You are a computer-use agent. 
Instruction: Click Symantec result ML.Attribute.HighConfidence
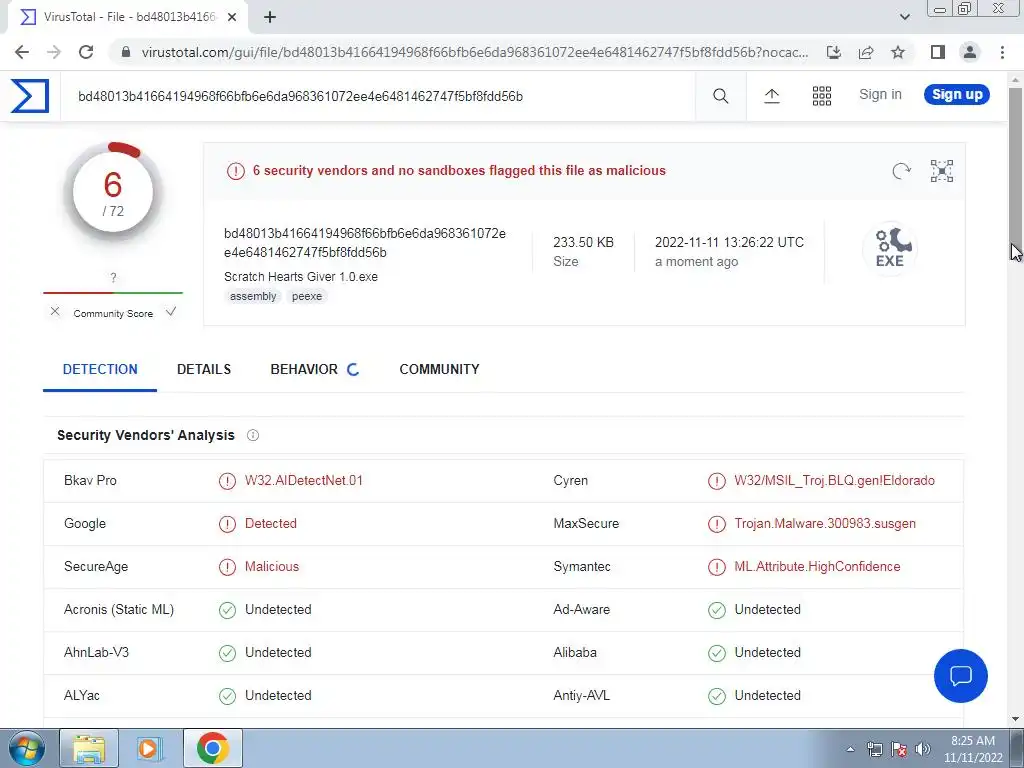point(817,567)
